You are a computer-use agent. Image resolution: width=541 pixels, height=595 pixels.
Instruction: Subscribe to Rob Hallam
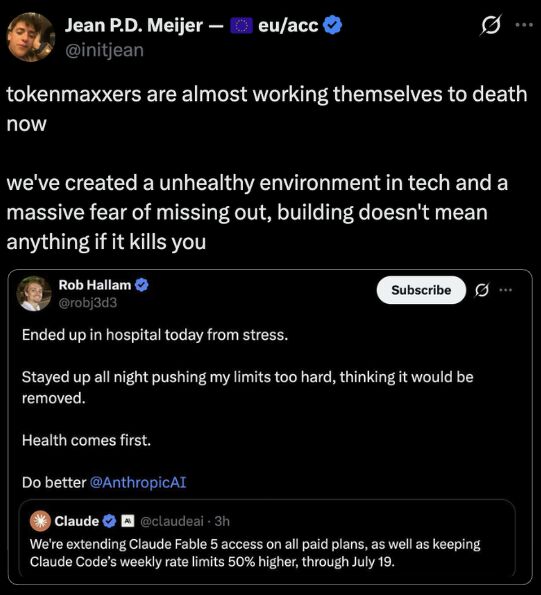421,290
